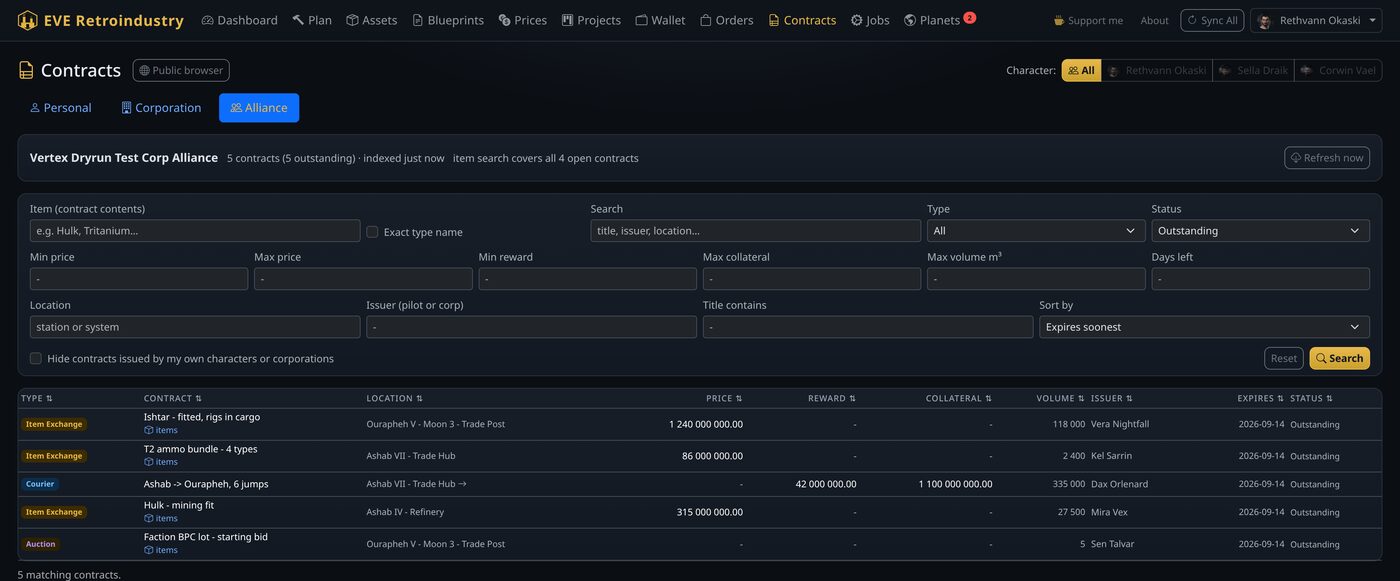Sort the table by Location column
The width and height of the screenshot is (1400, 581).
tap(394, 398)
